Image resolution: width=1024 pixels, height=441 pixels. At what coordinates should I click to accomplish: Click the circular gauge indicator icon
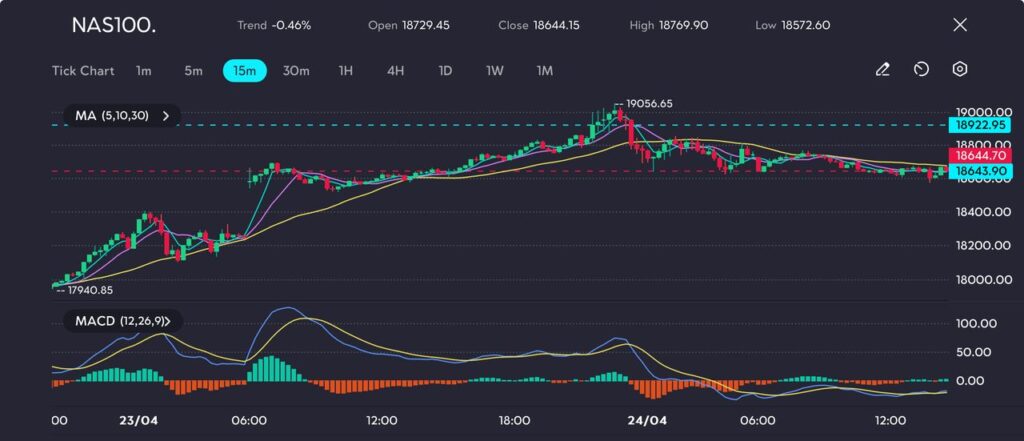click(921, 70)
